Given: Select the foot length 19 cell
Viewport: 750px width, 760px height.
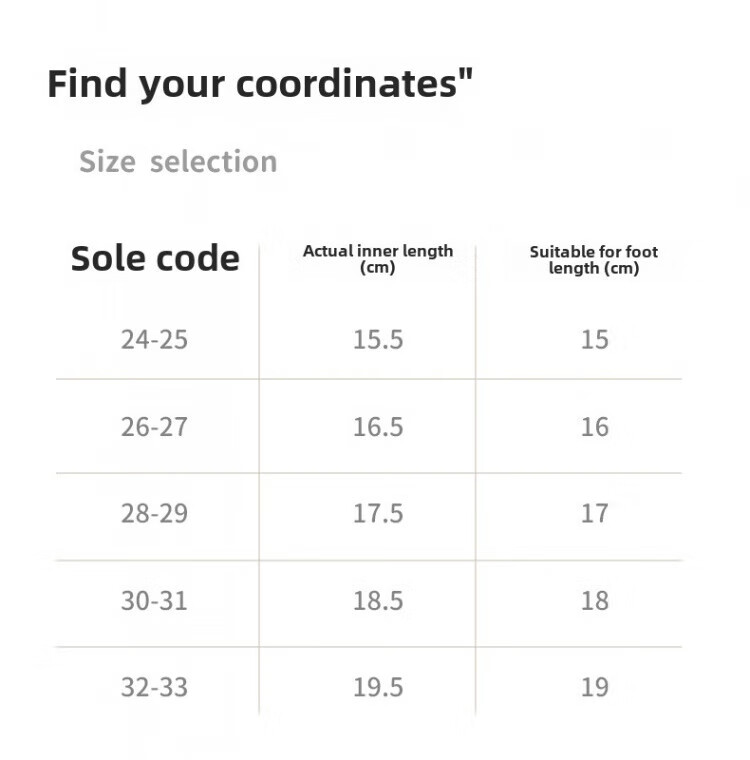Looking at the screenshot, I should pos(594,688).
